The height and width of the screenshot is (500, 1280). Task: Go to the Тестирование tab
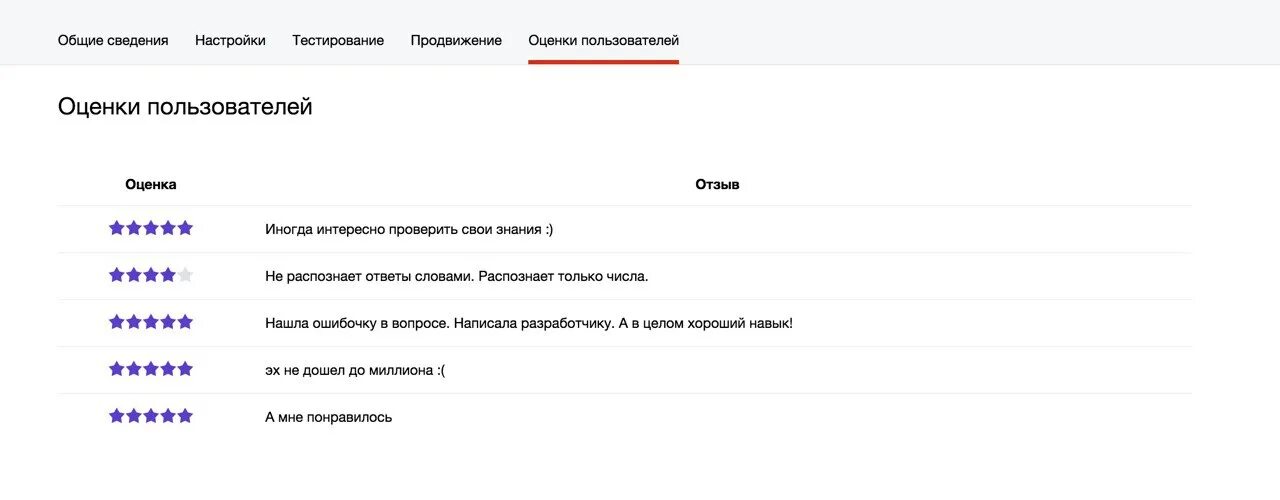(338, 40)
